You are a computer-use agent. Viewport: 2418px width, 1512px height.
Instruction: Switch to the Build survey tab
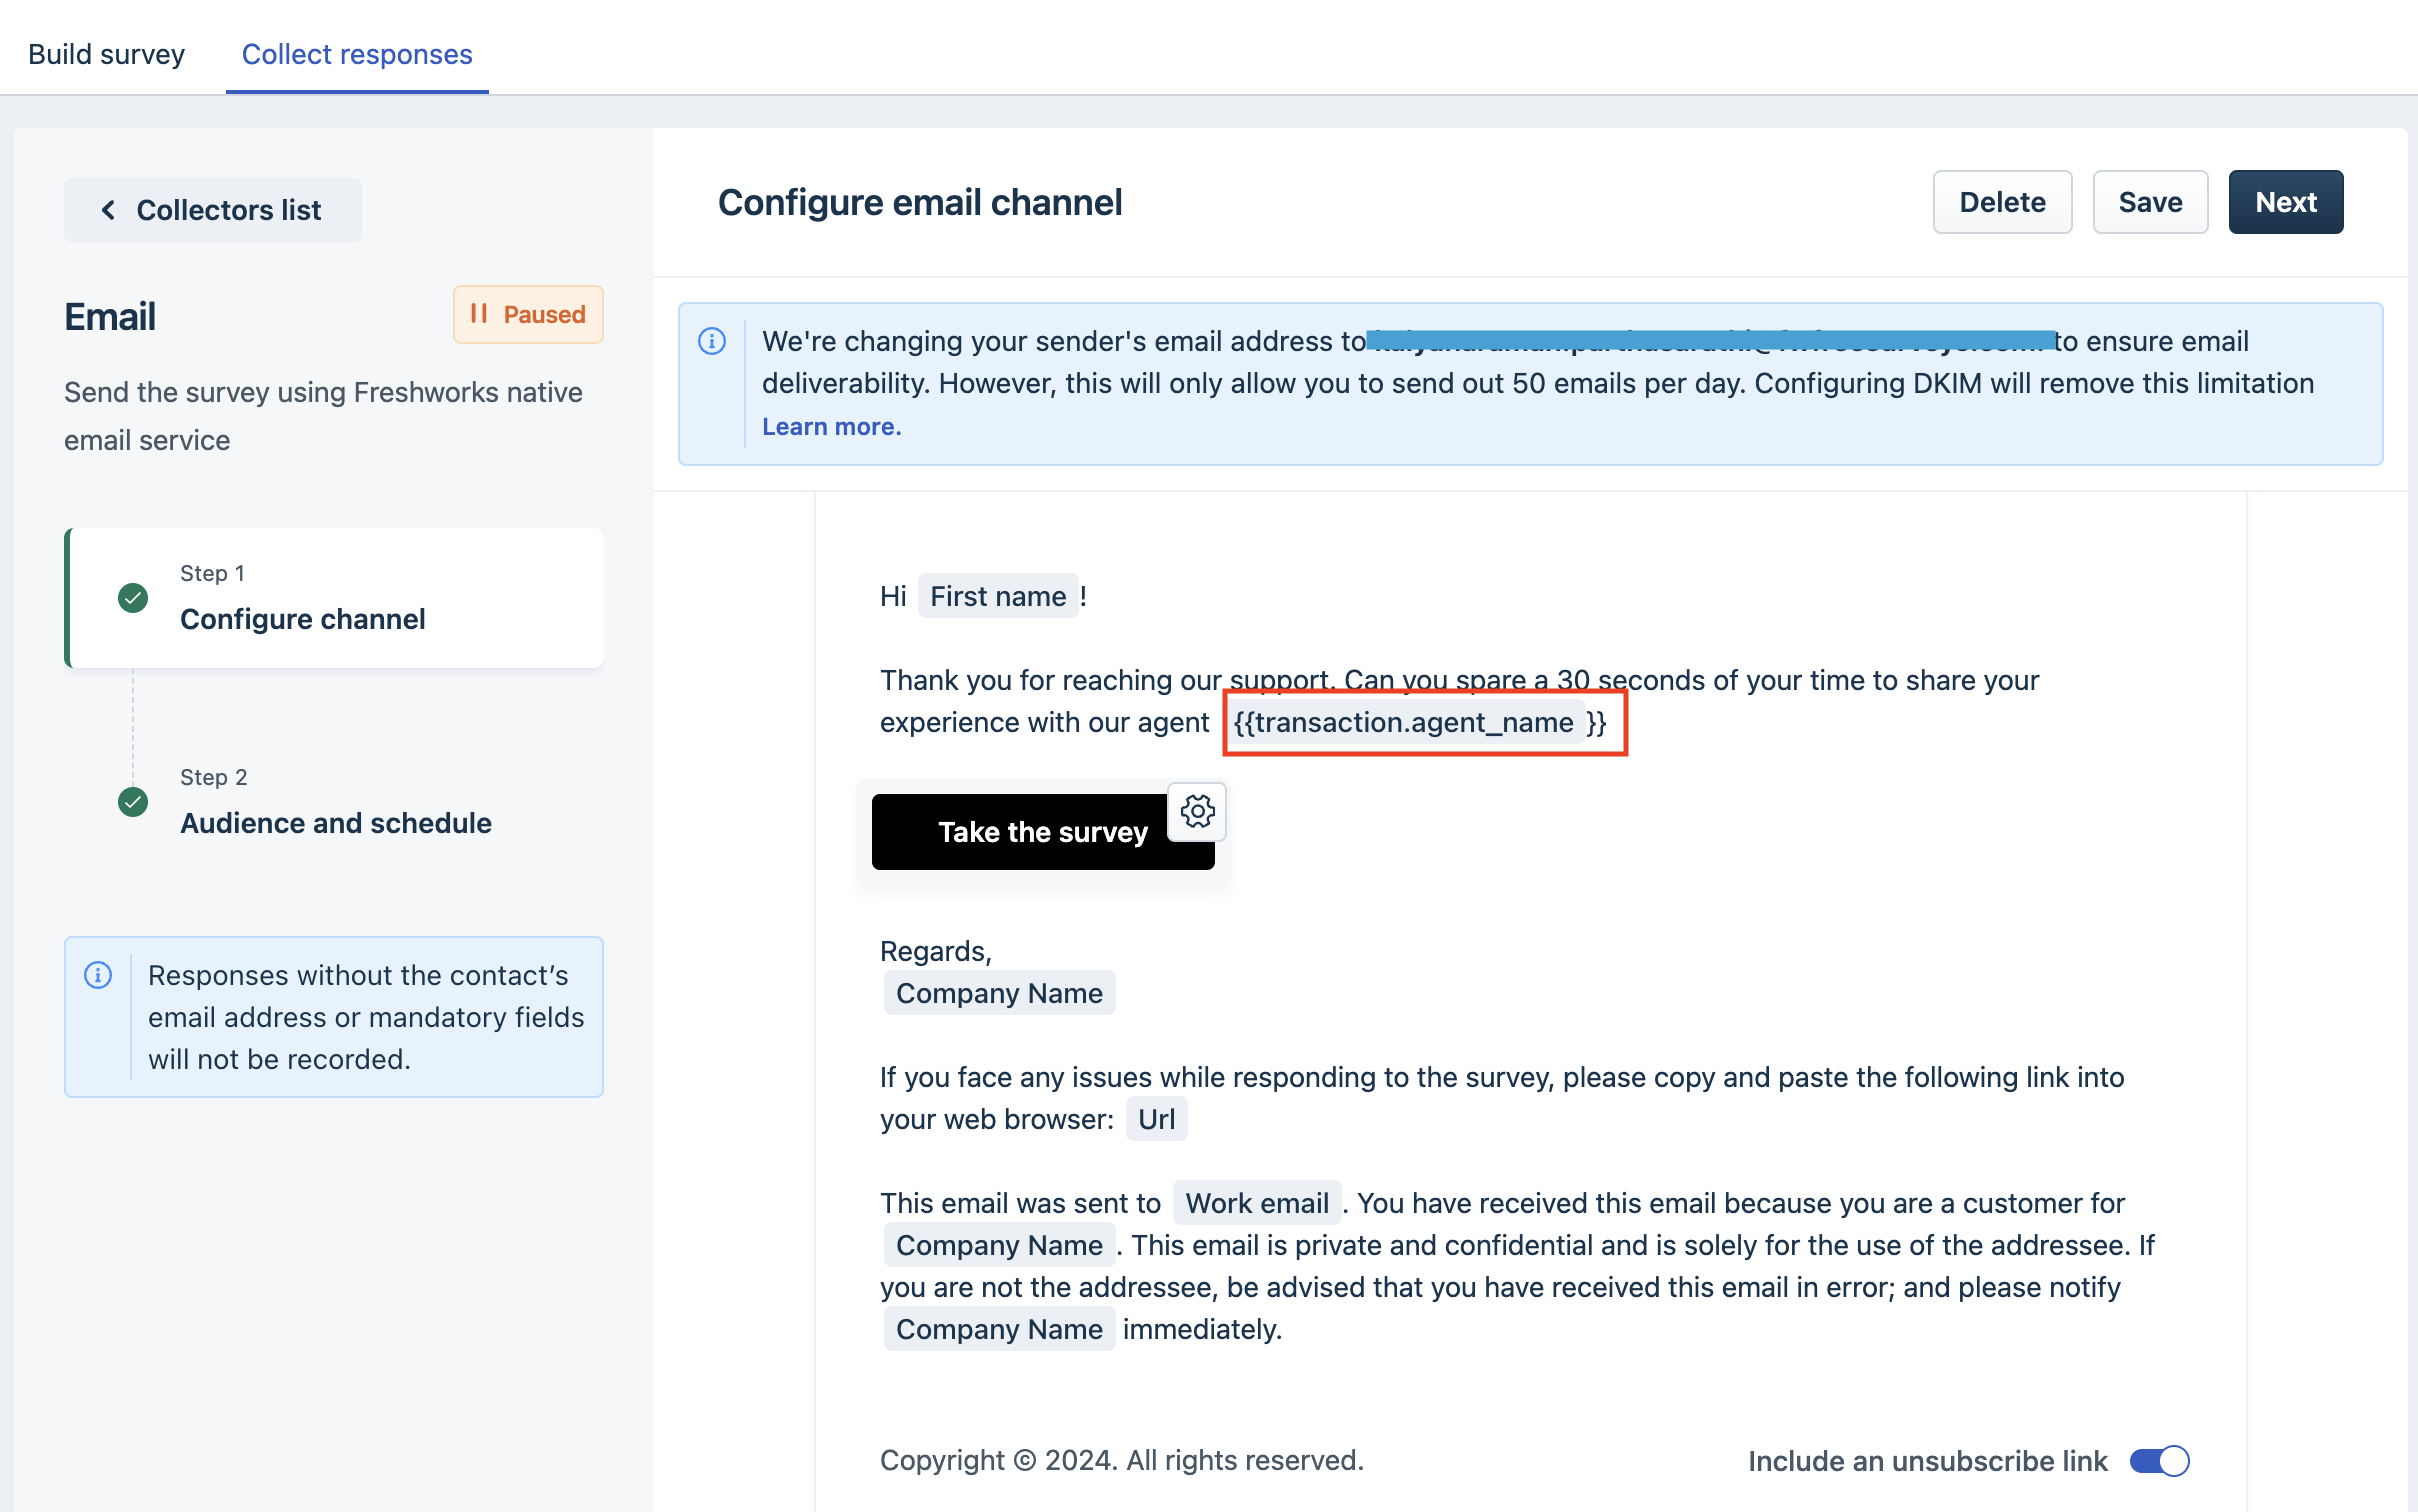tap(106, 54)
